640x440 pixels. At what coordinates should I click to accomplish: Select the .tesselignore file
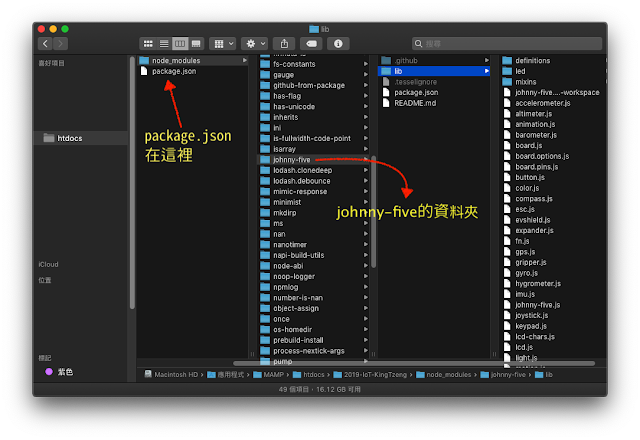tap(434, 82)
